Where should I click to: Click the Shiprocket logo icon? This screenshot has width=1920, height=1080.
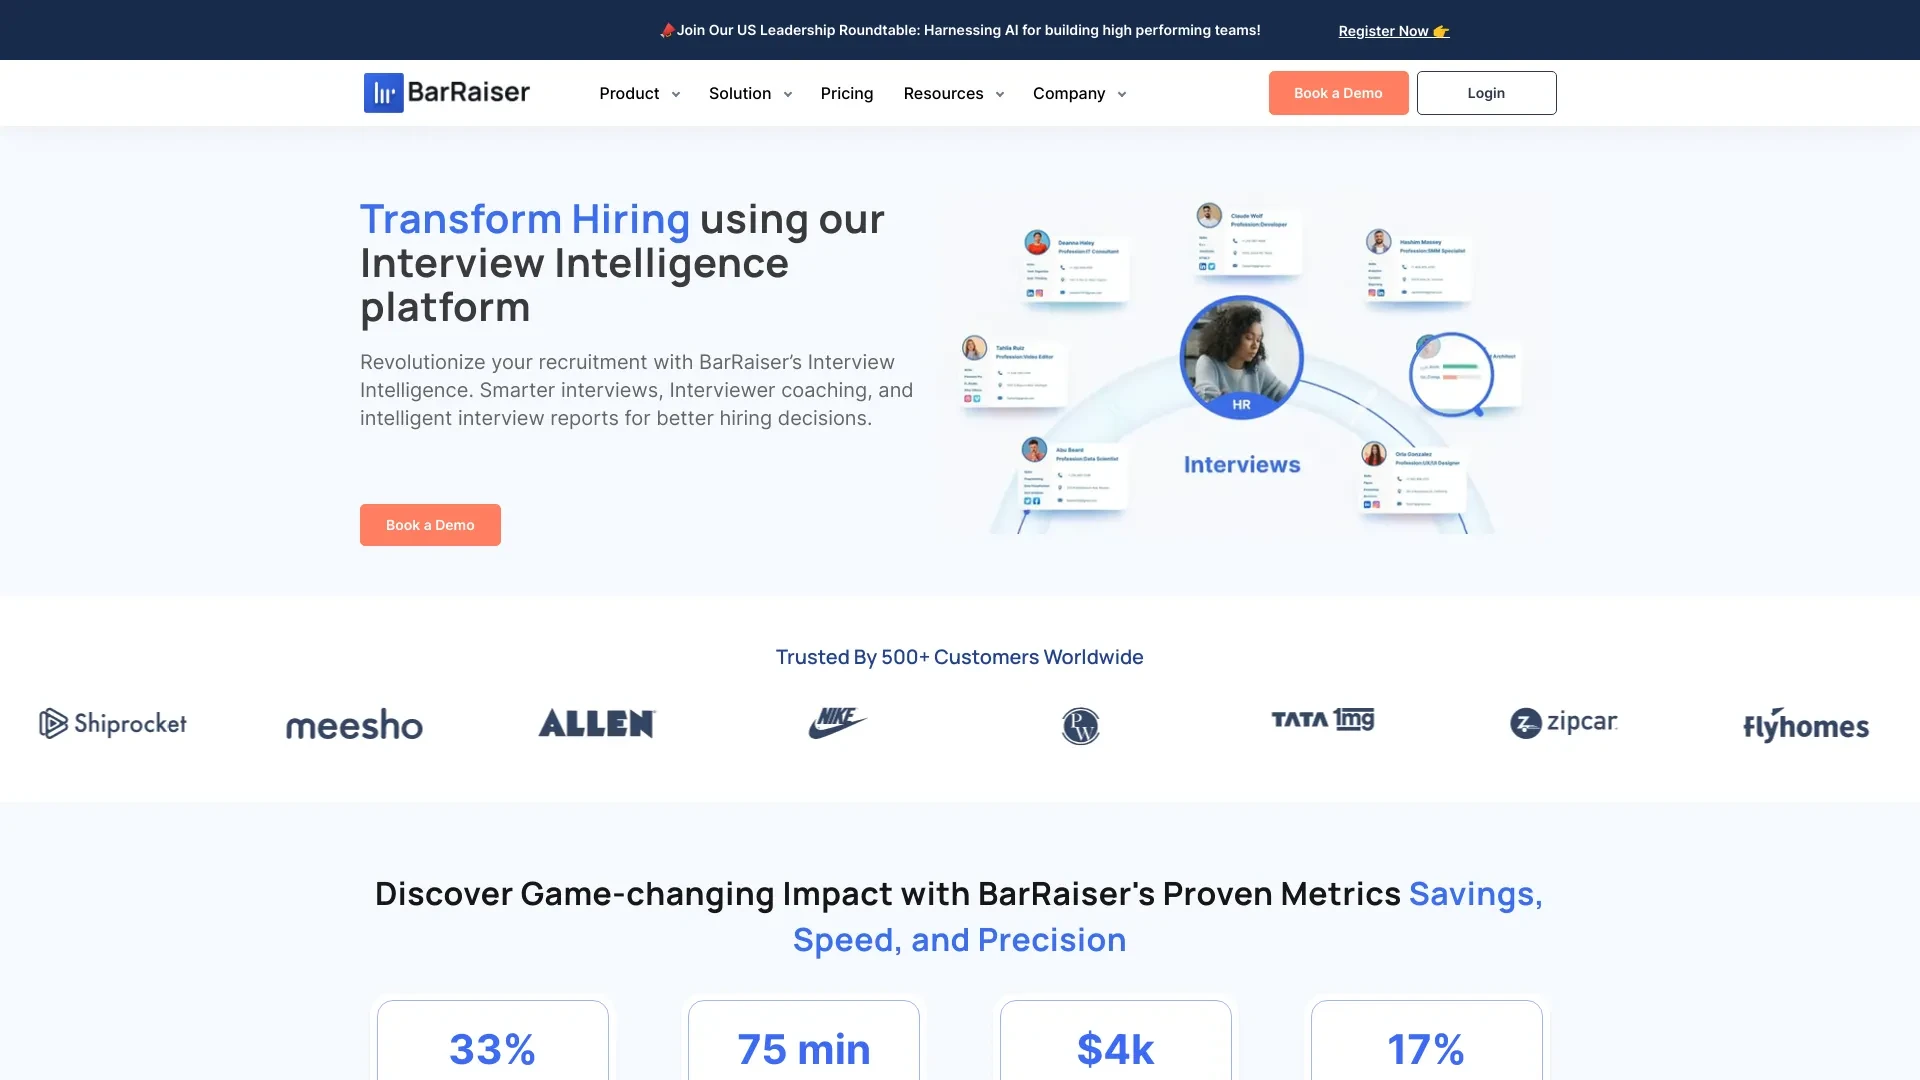[51, 723]
